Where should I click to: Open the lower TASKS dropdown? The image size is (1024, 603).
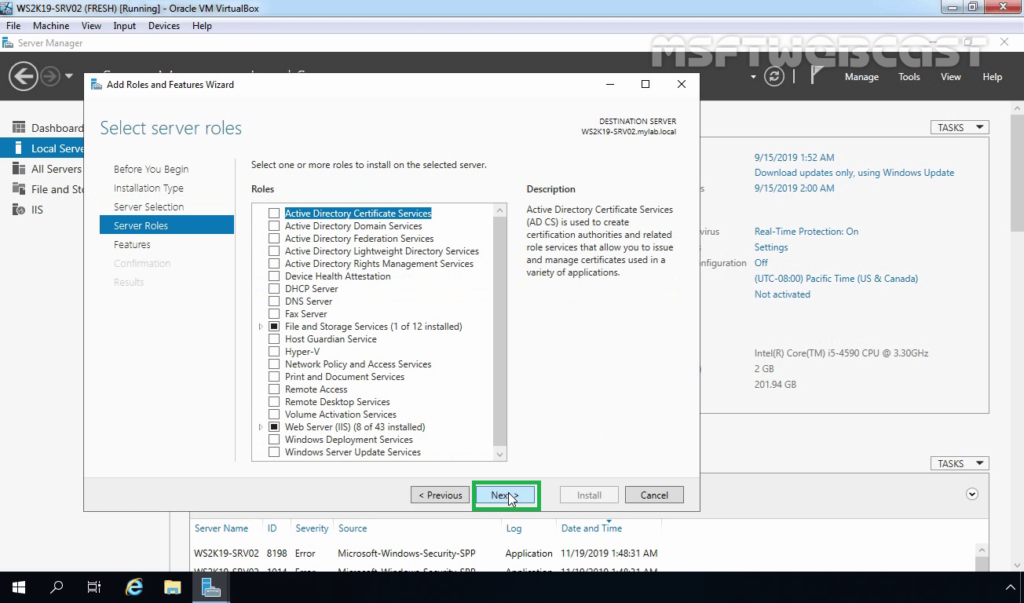click(959, 463)
